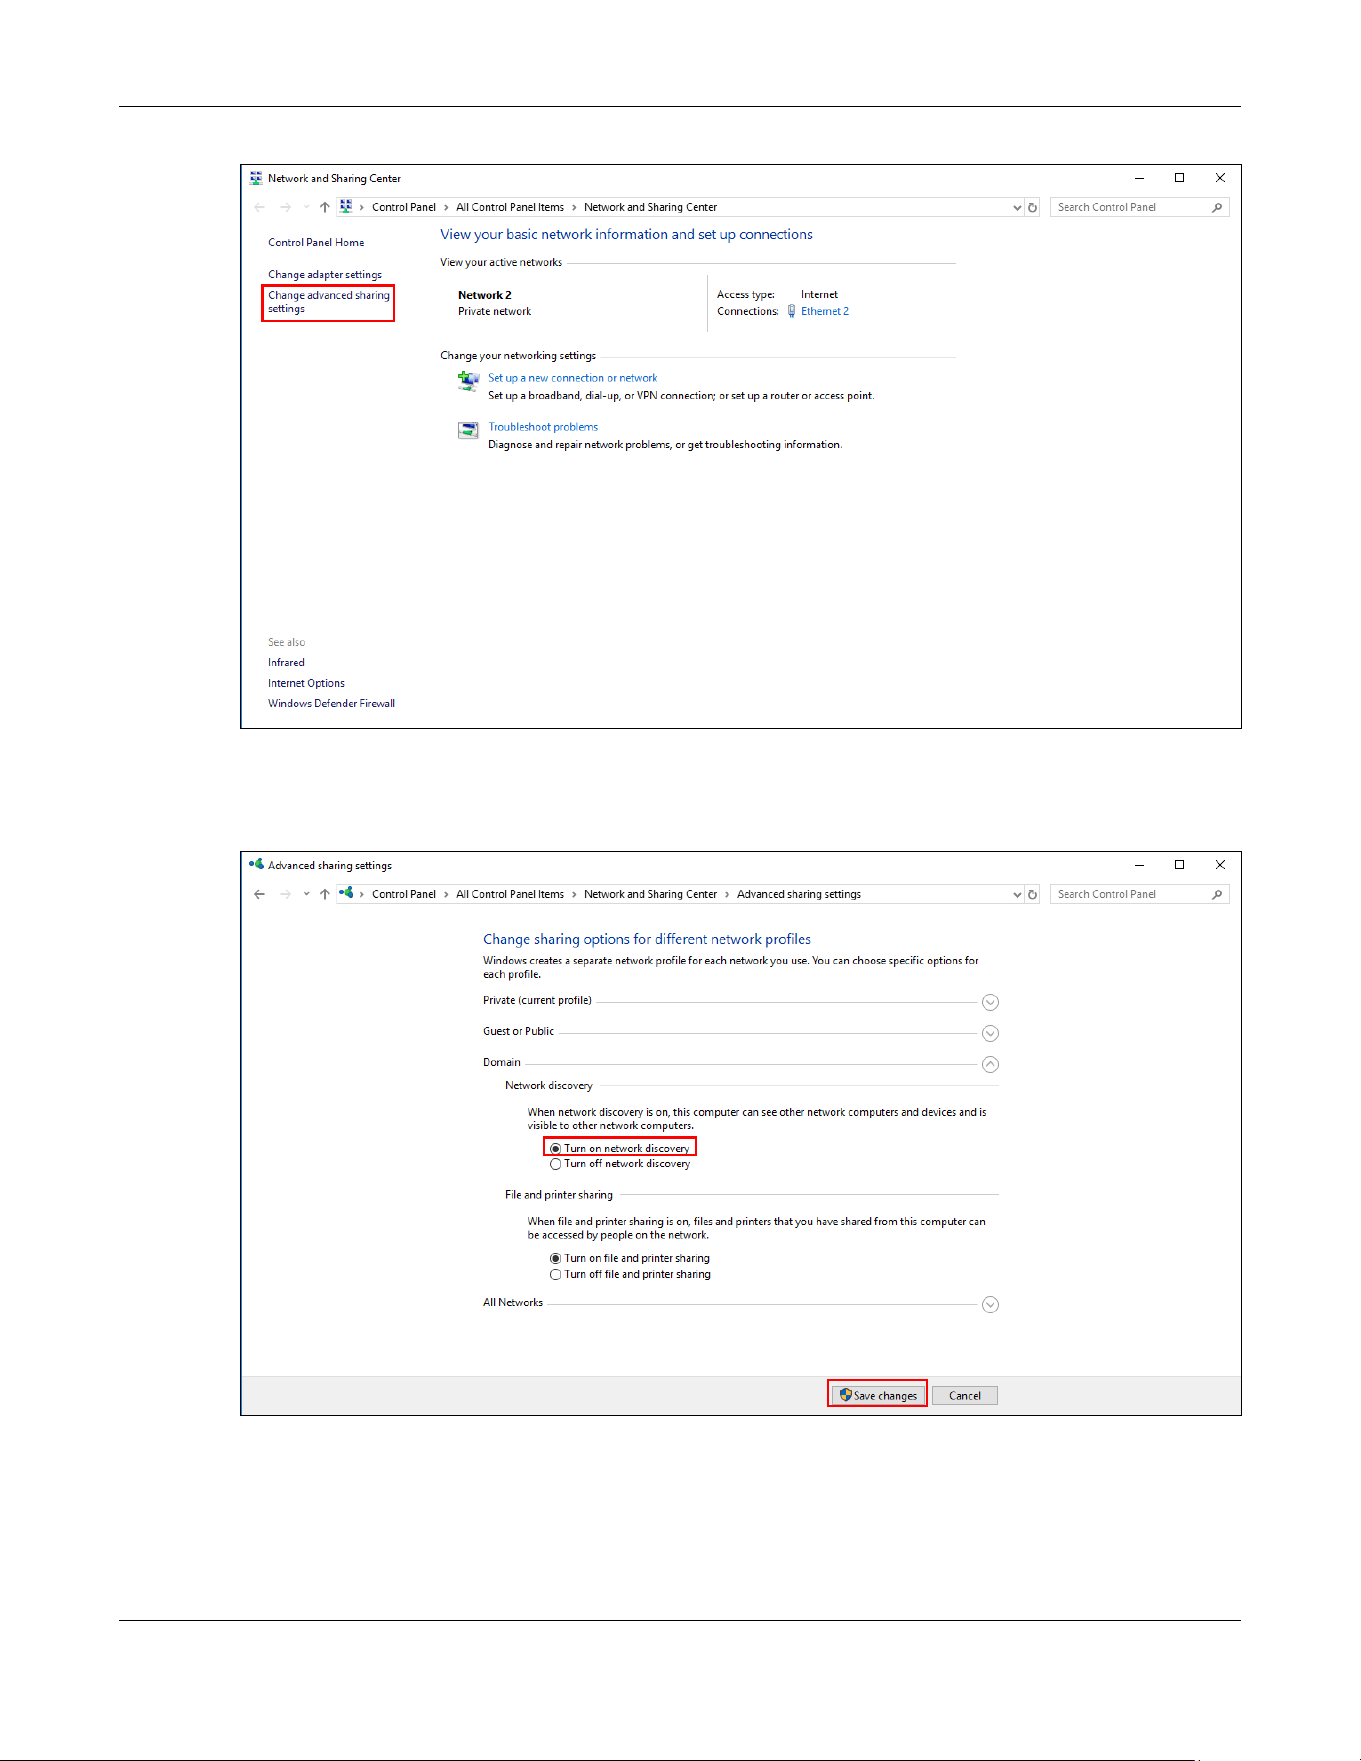Click All Control Panel Items breadcrumb in top window
The image size is (1361, 1761).
tap(510, 208)
